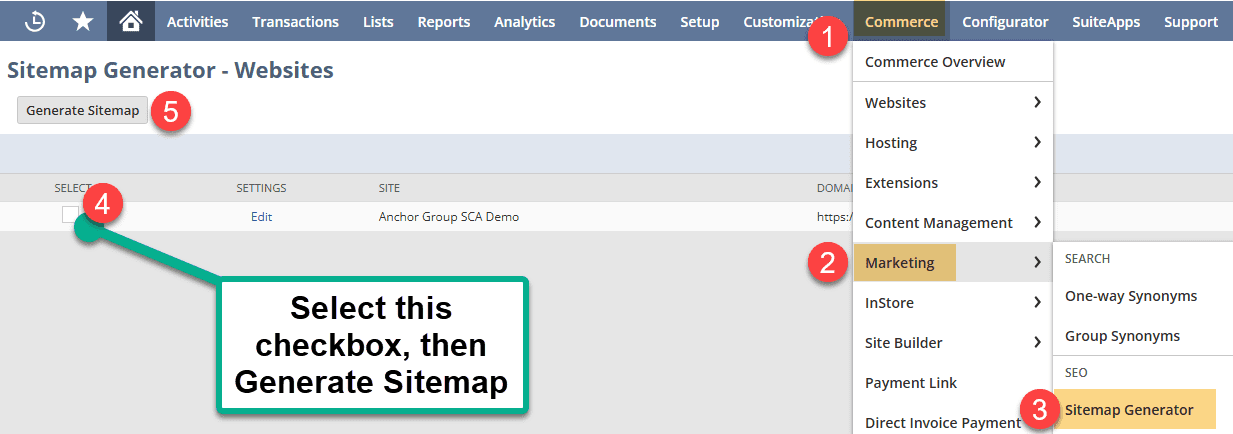Image resolution: width=1233 pixels, height=434 pixels.
Task: Open the Transactions menu
Action: (295, 21)
